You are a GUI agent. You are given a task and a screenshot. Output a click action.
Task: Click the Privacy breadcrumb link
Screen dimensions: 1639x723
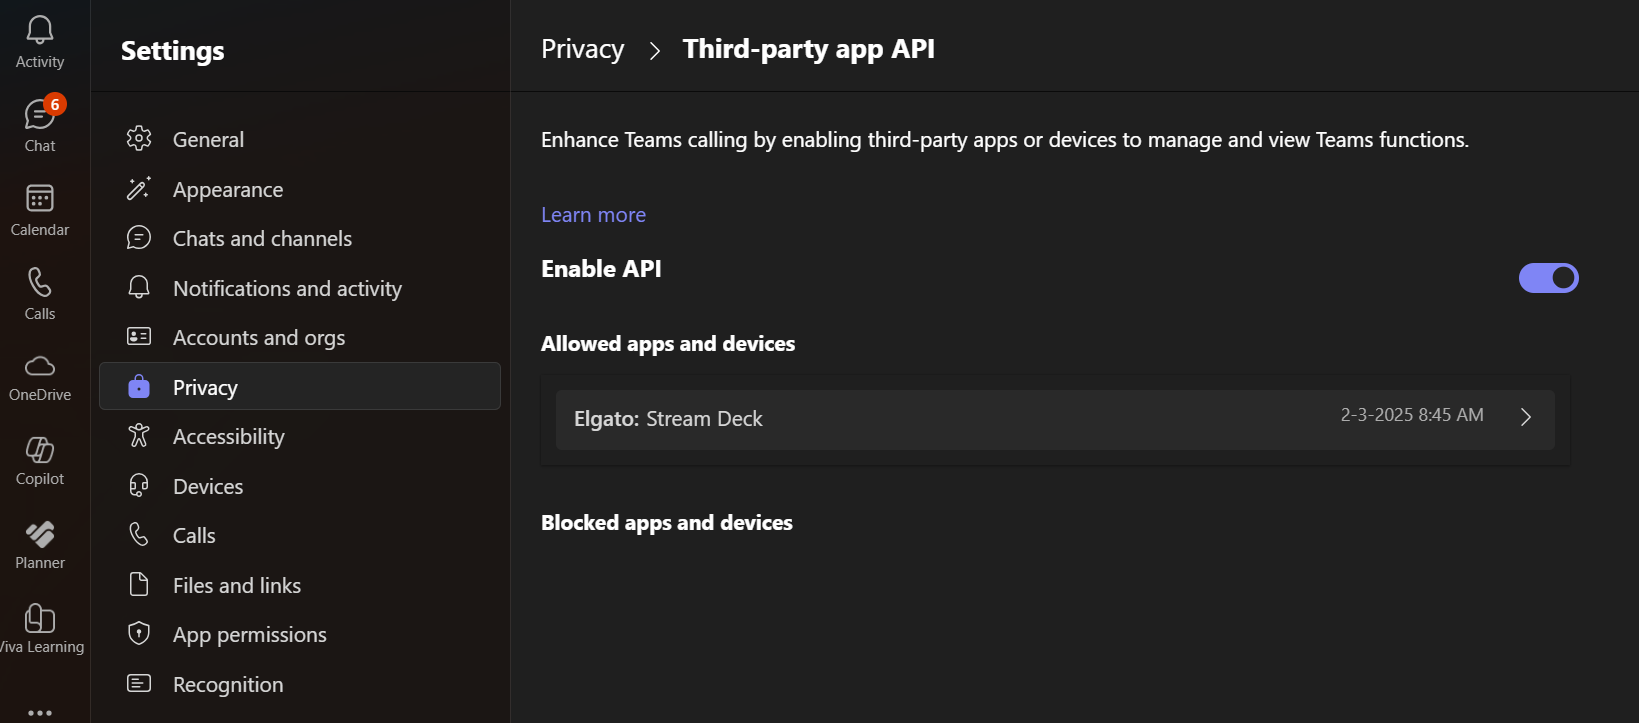[582, 48]
